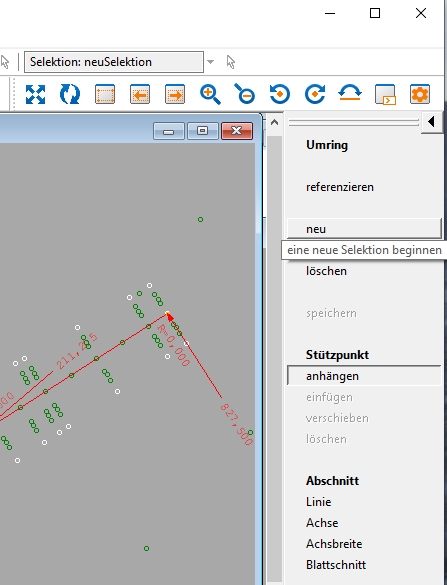Click the scrollbar up arrow

[x=275, y=122]
